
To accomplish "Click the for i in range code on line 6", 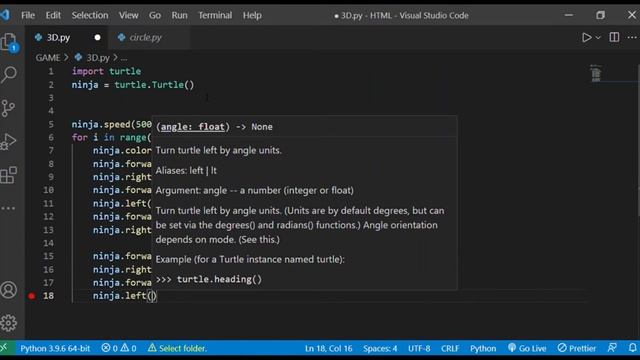I will pyautogui.click(x=111, y=138).
